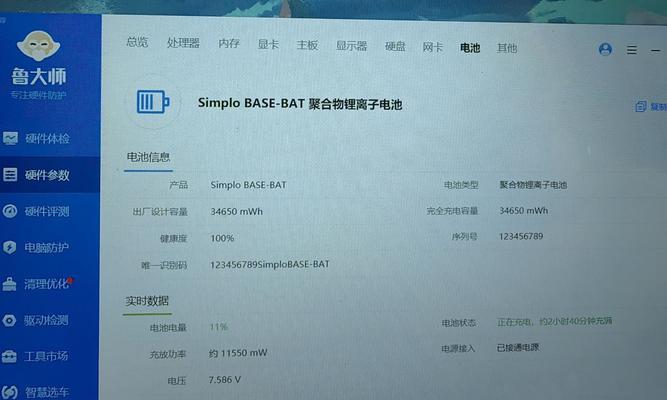
Task: Switch to the 内存 tab
Action: coord(229,43)
